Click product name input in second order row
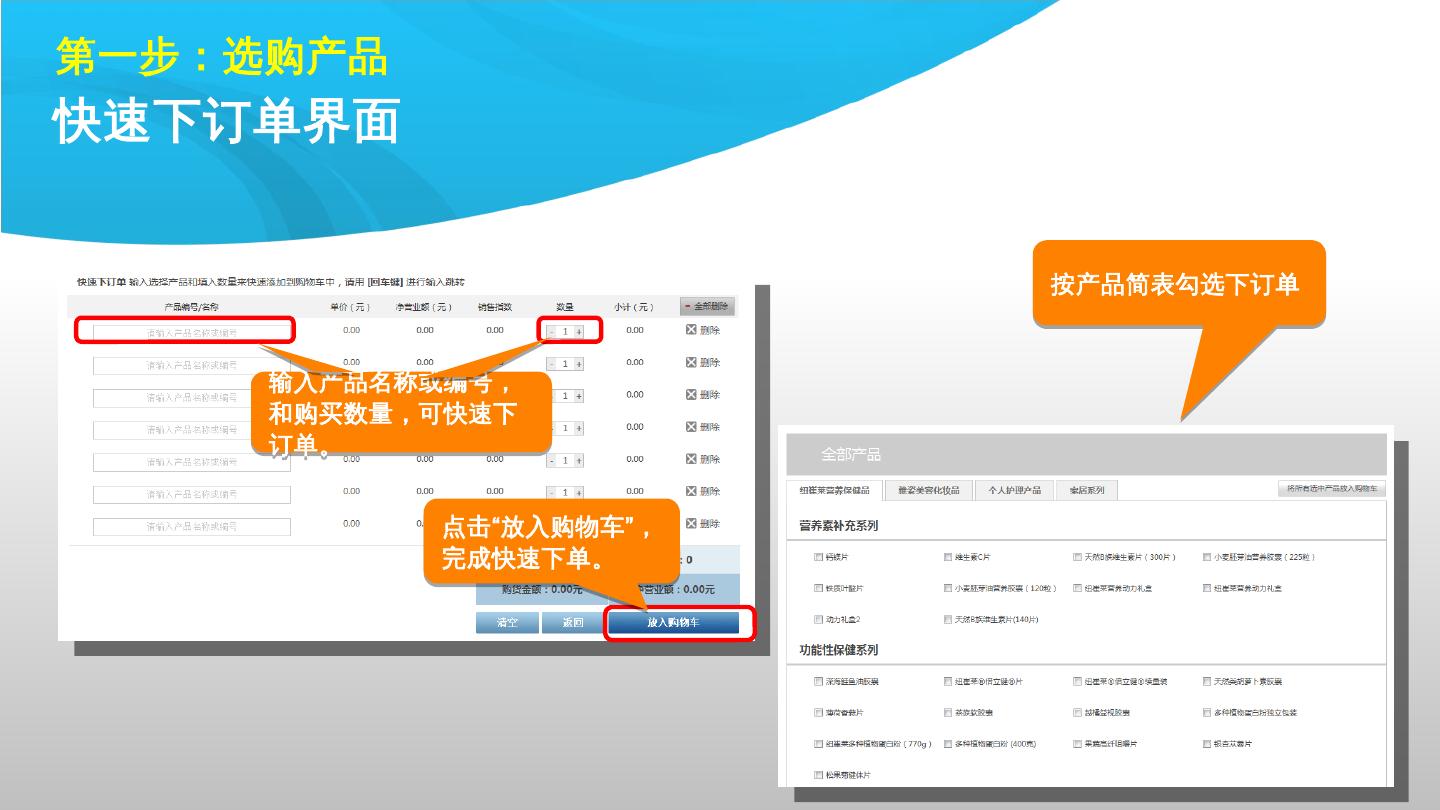 pos(192,365)
